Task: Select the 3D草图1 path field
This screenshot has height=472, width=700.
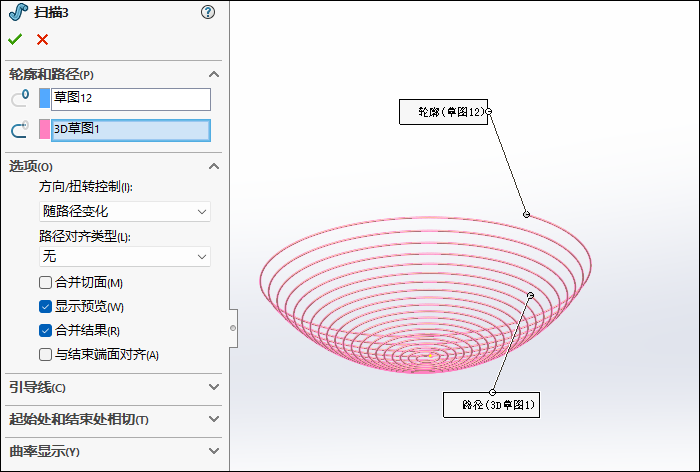Action: [131, 130]
